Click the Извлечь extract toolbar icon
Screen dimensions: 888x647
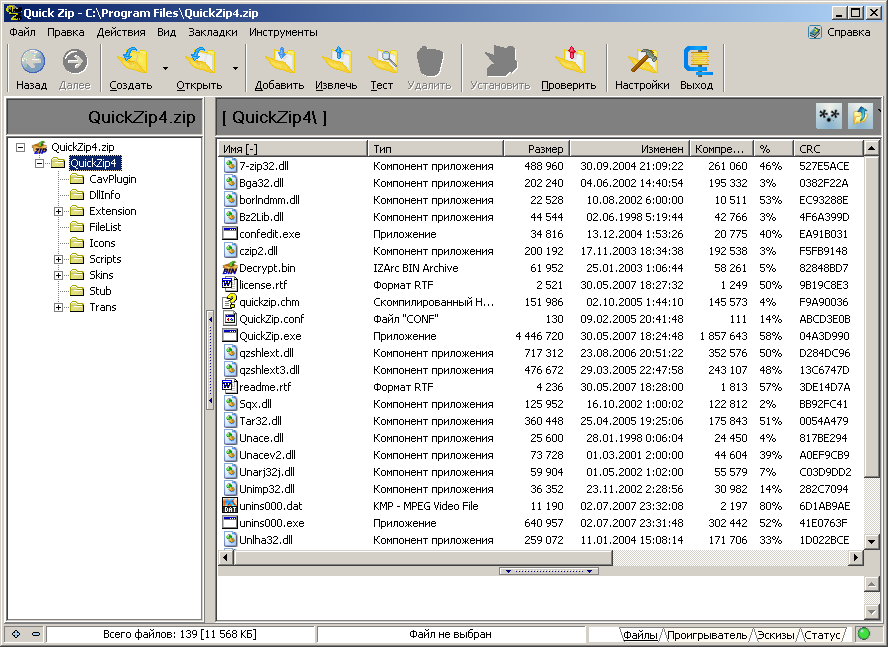pos(336,62)
